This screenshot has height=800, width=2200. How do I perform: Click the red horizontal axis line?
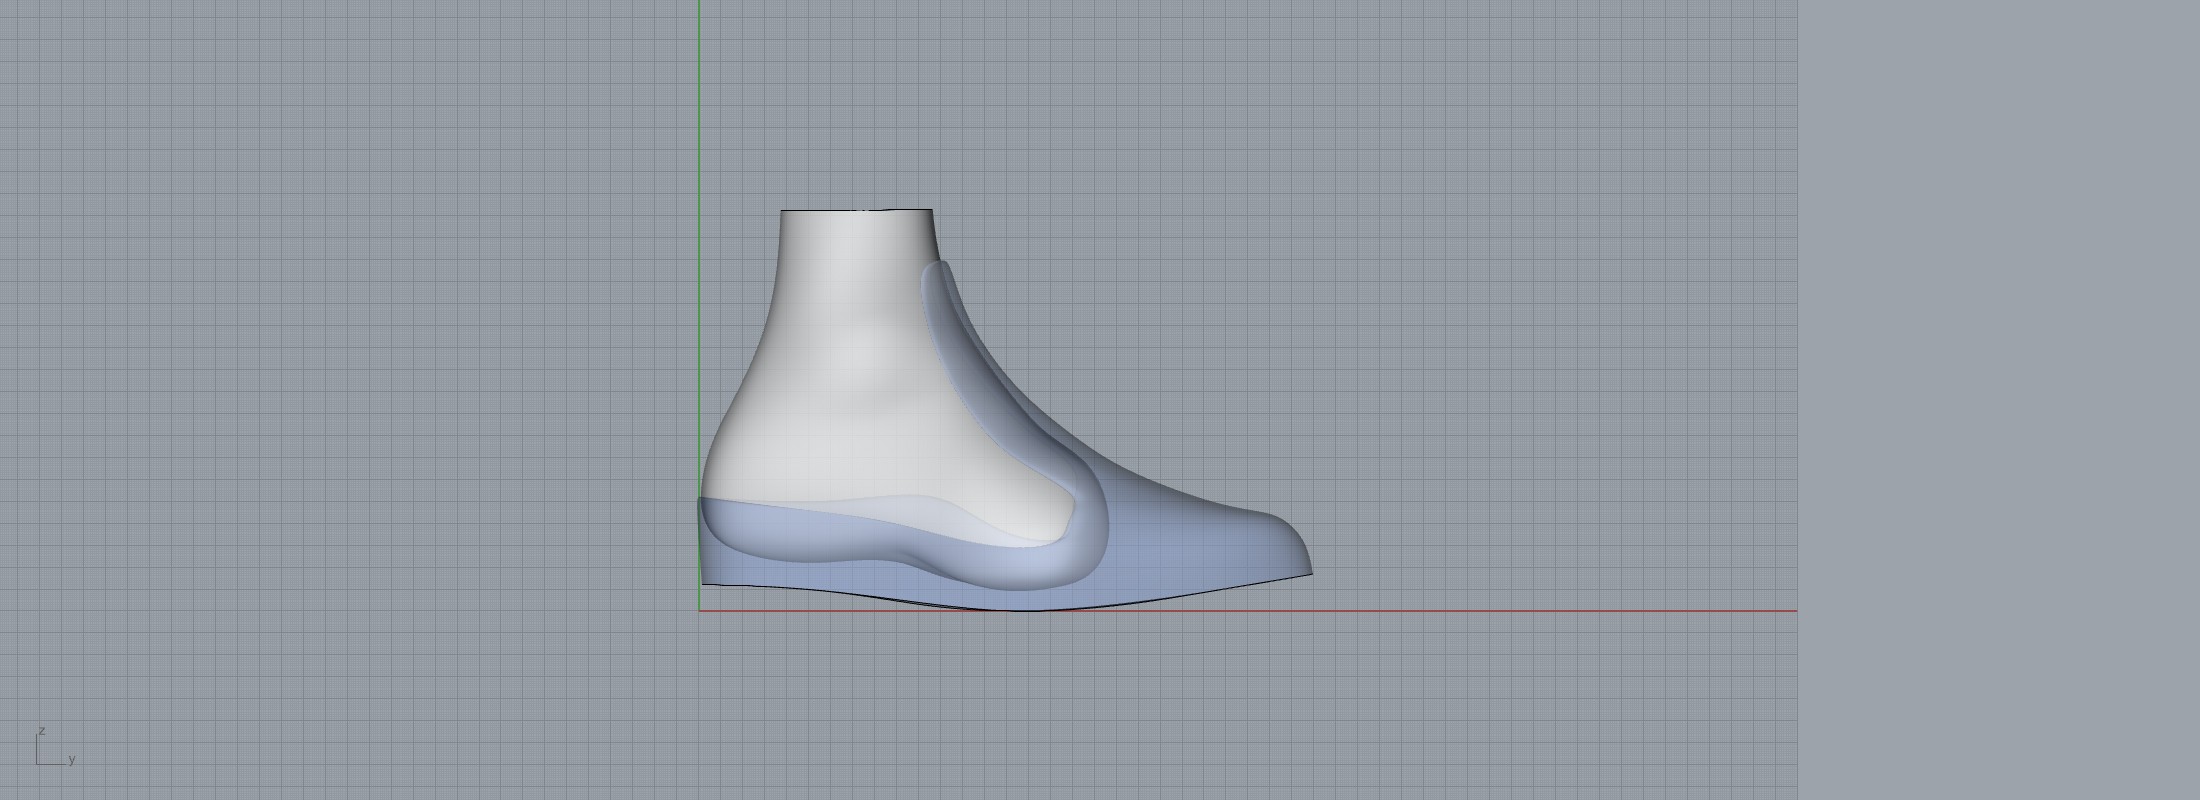click(1500, 610)
